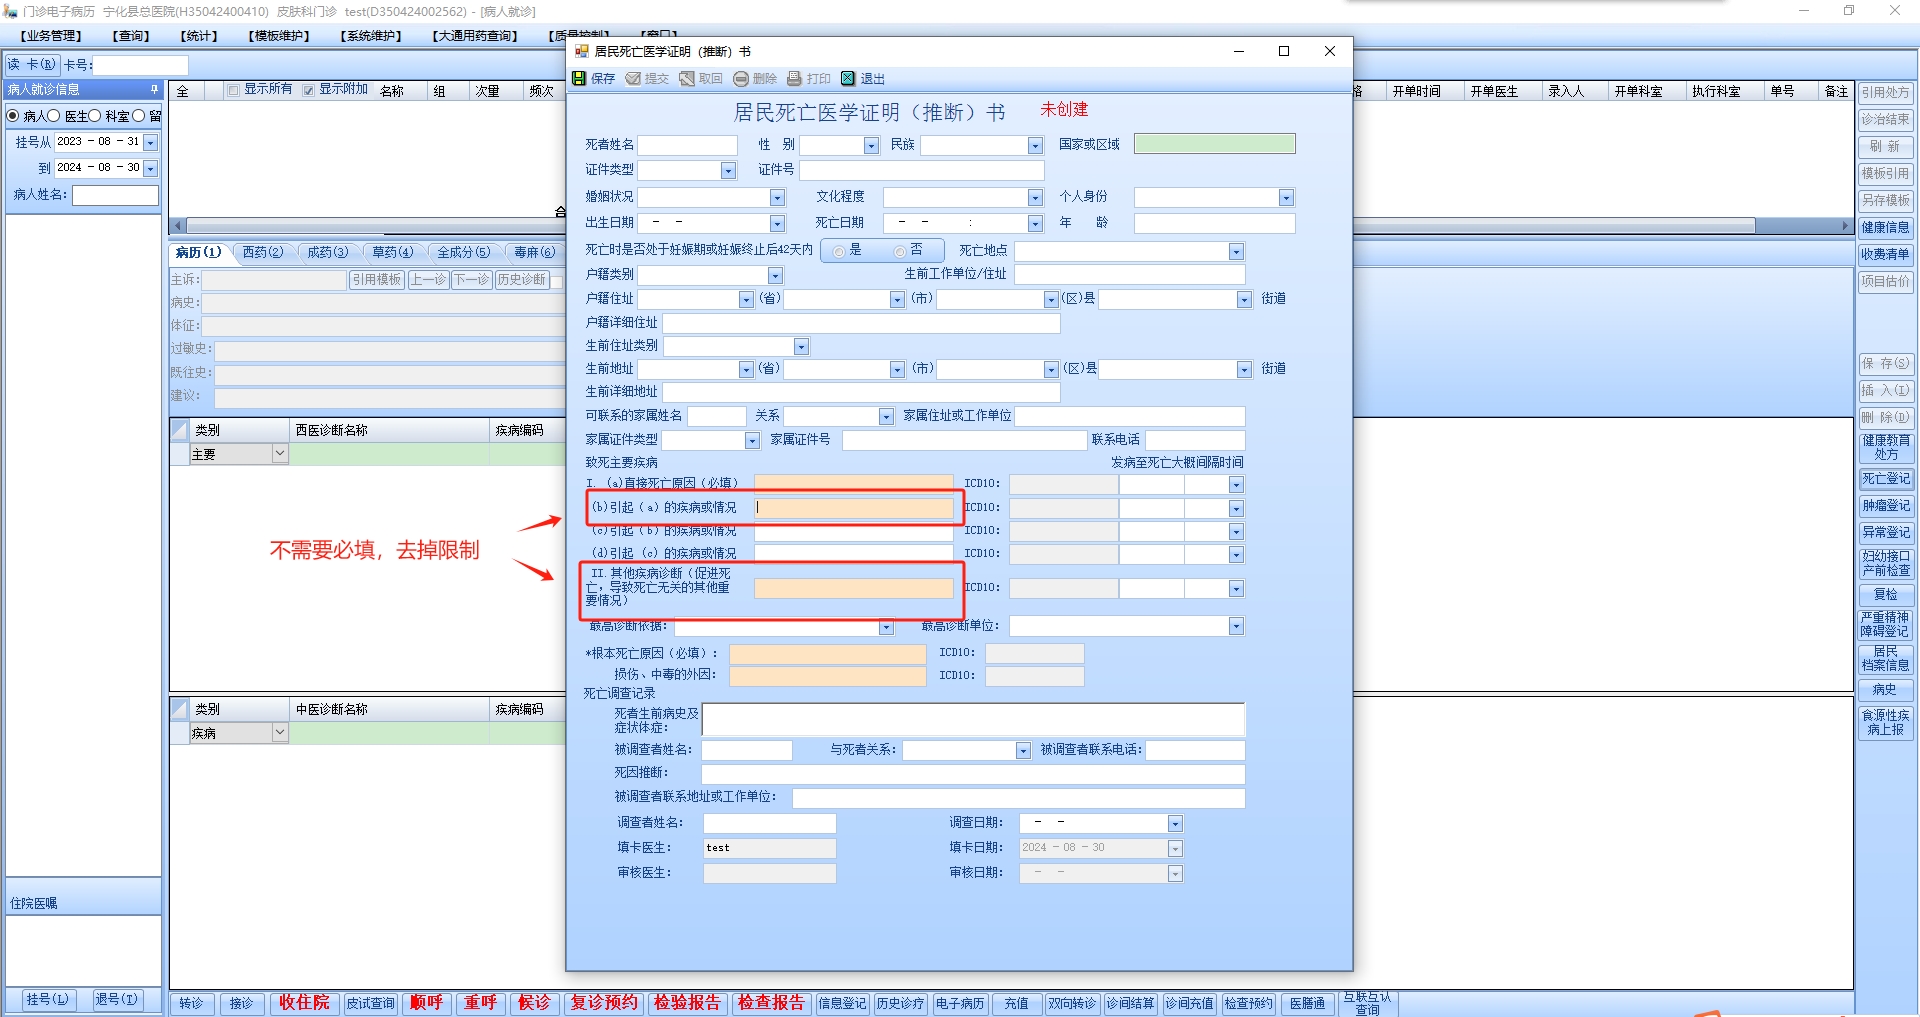Viewport: 1920px width, 1017px height.
Task: Click the 读卡(R) button
Action: tap(32, 65)
